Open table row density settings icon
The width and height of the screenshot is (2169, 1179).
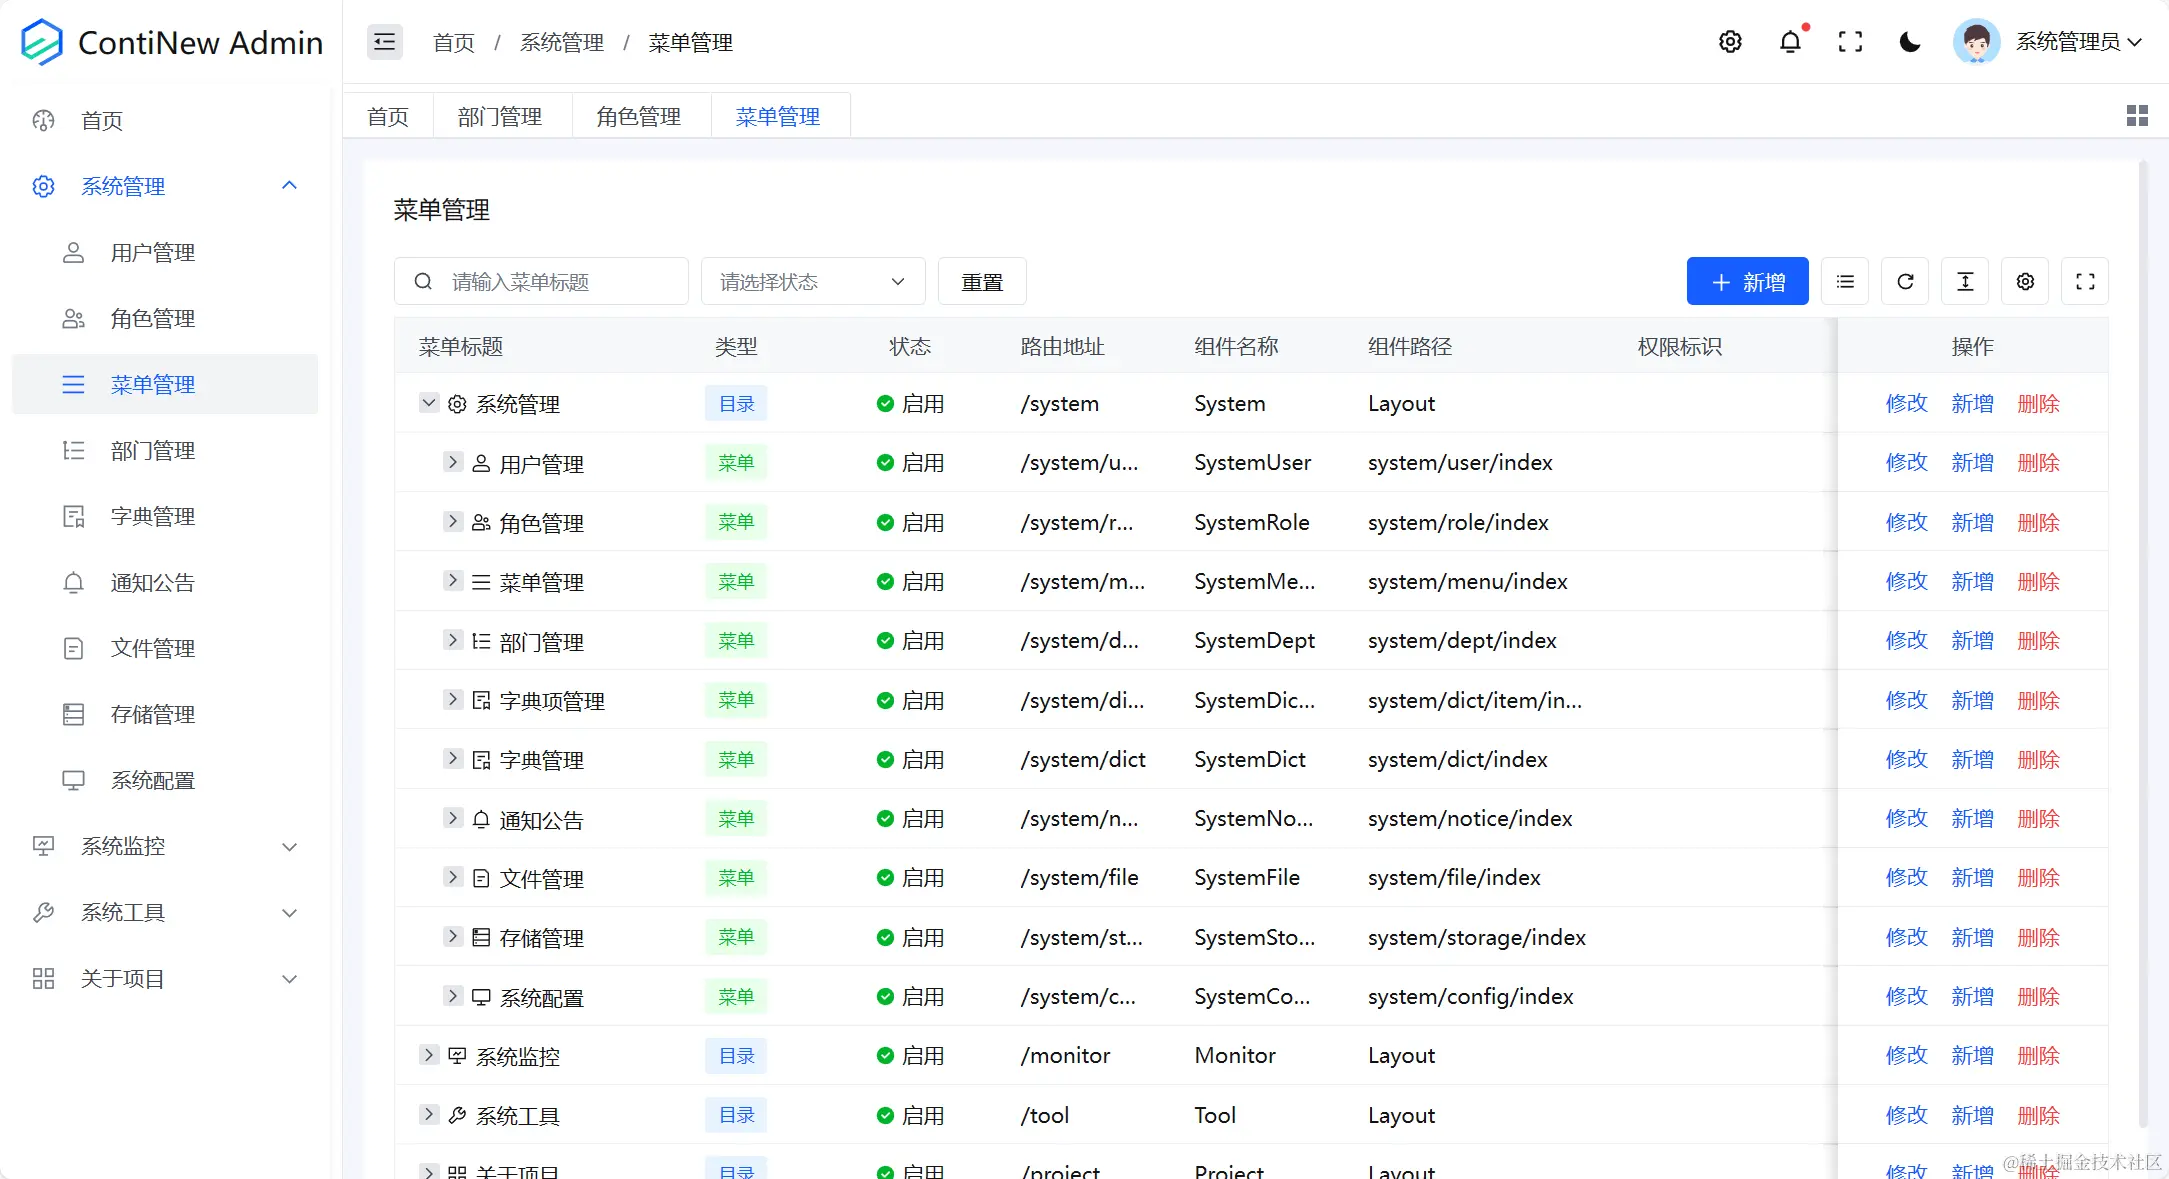click(1964, 281)
